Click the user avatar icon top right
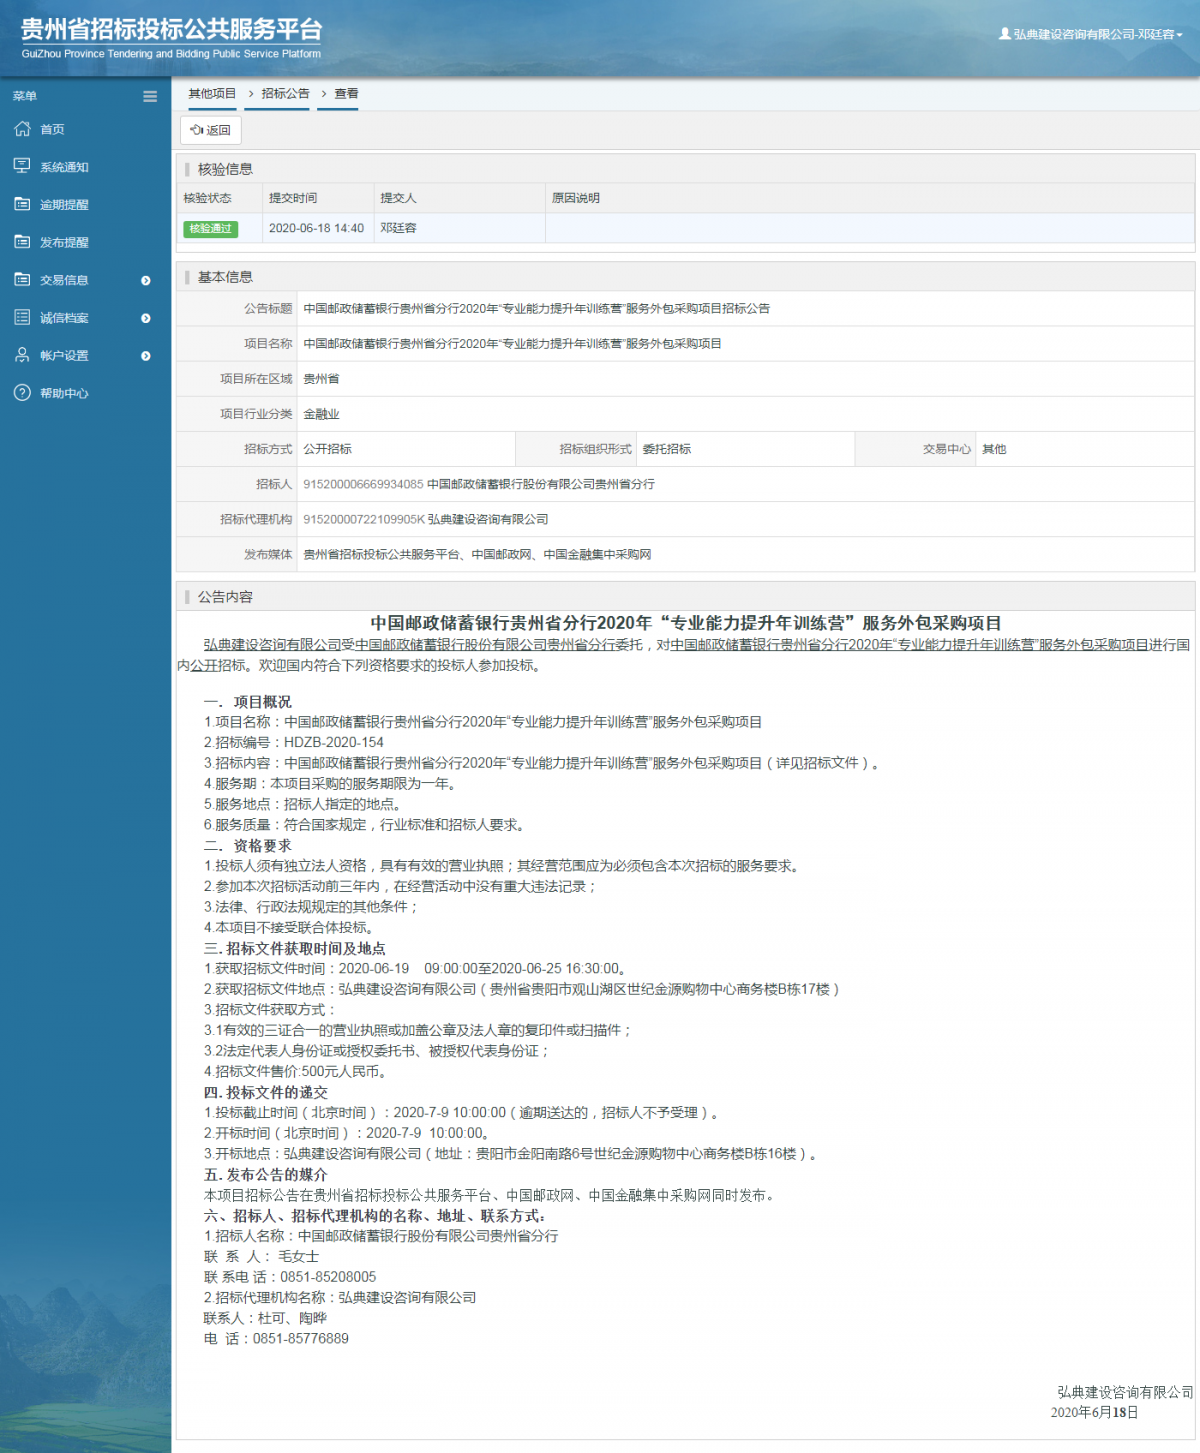Screen dimensions: 1200x1453 tap(1003, 31)
